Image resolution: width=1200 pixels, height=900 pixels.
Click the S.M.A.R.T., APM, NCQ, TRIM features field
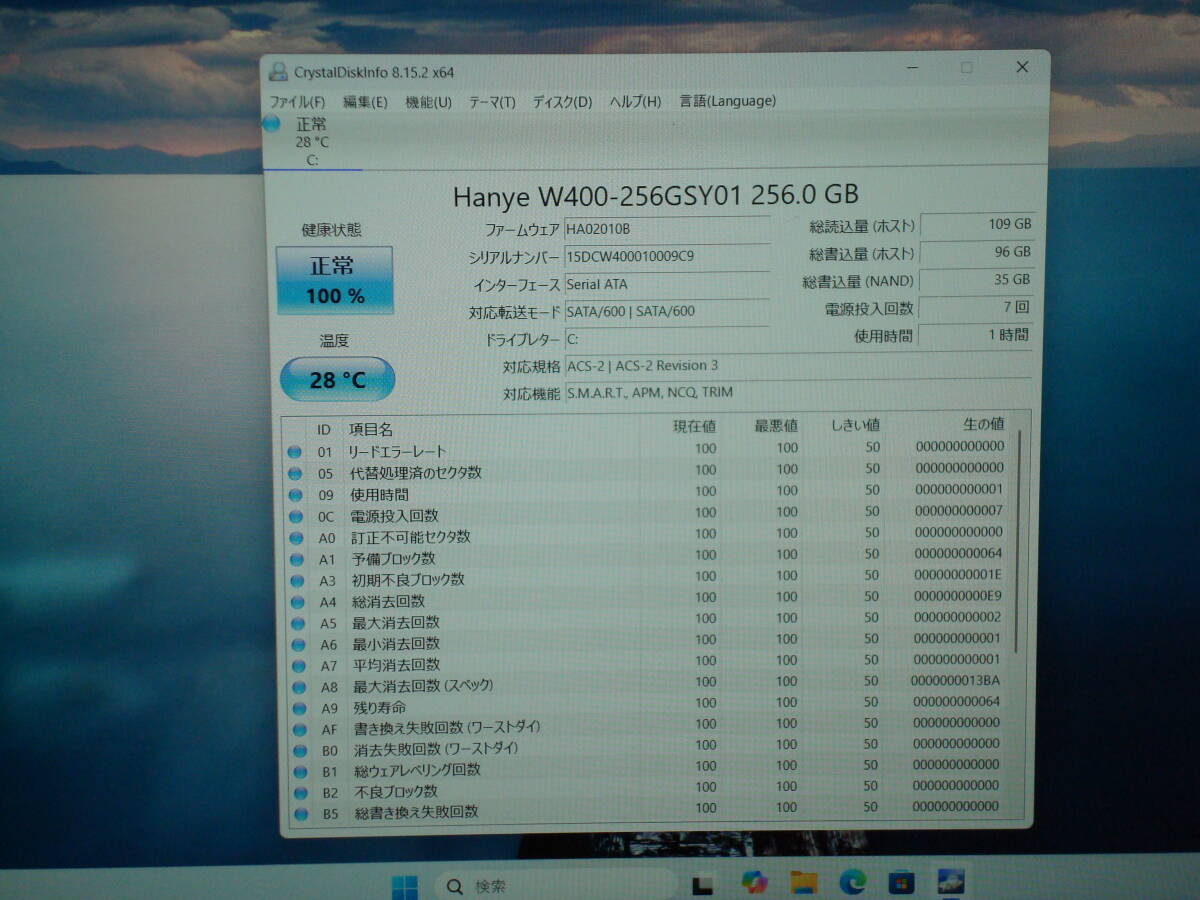click(x=798, y=393)
